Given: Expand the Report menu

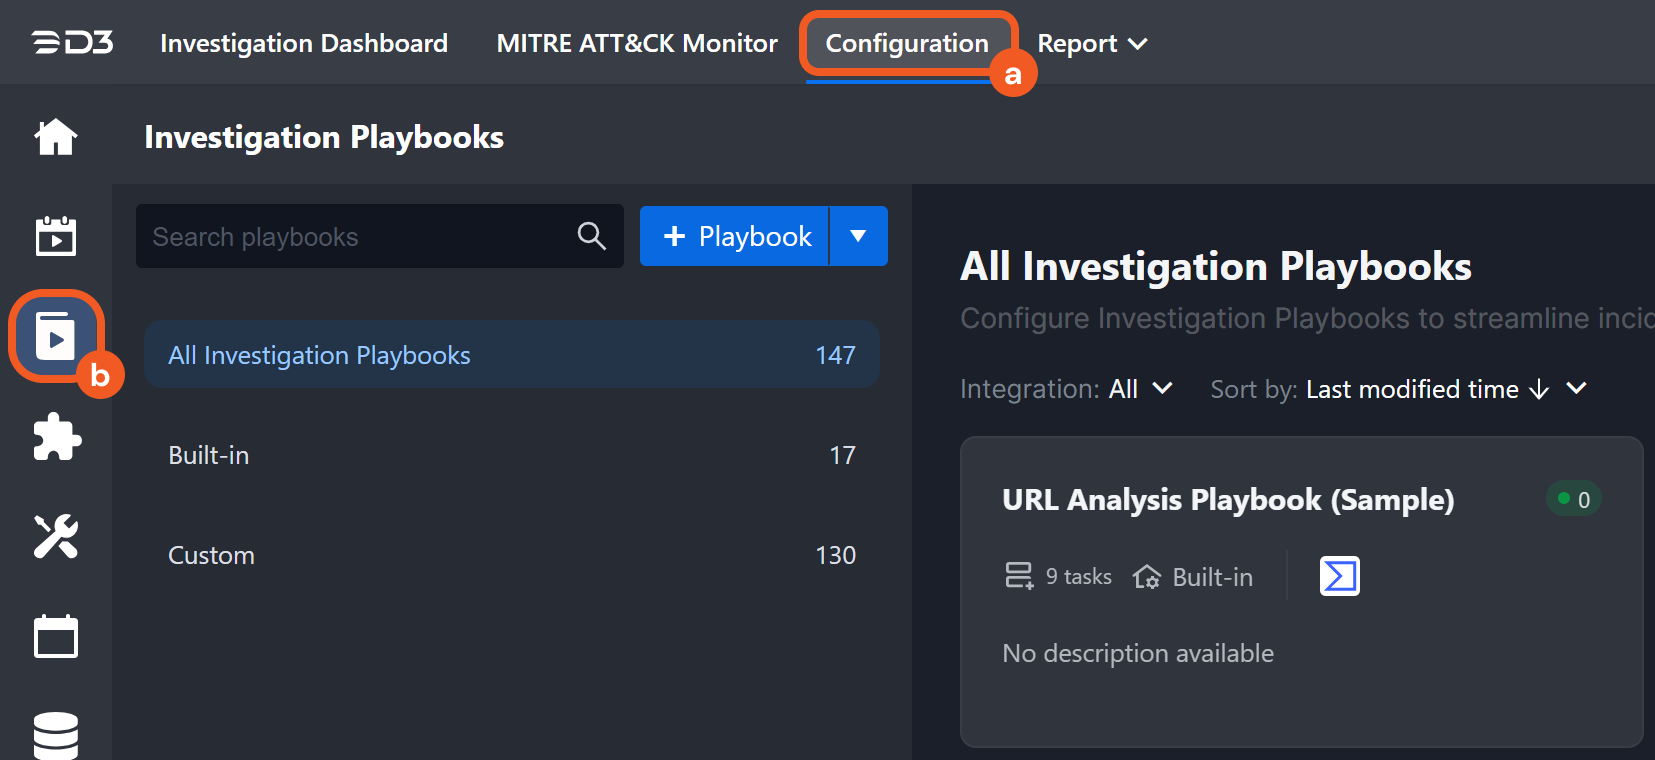Looking at the screenshot, I should [1092, 44].
